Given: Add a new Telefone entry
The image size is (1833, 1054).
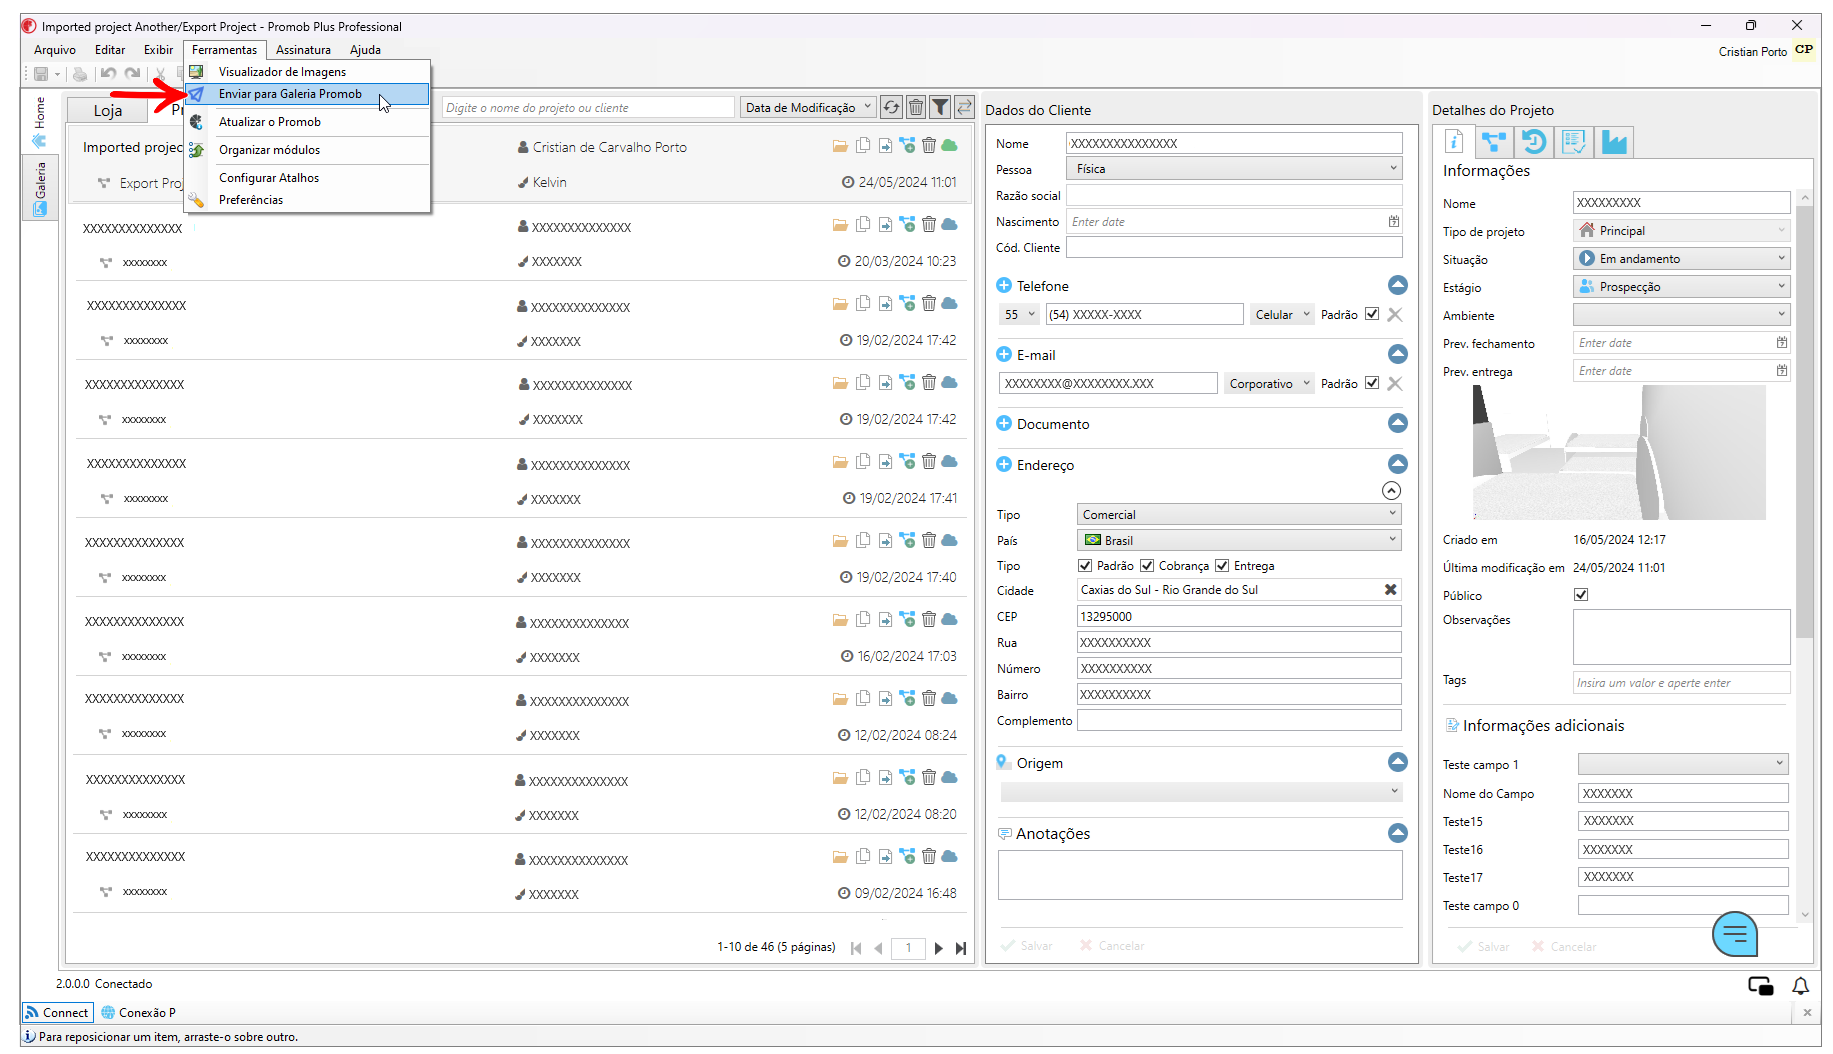Looking at the screenshot, I should 1004,286.
